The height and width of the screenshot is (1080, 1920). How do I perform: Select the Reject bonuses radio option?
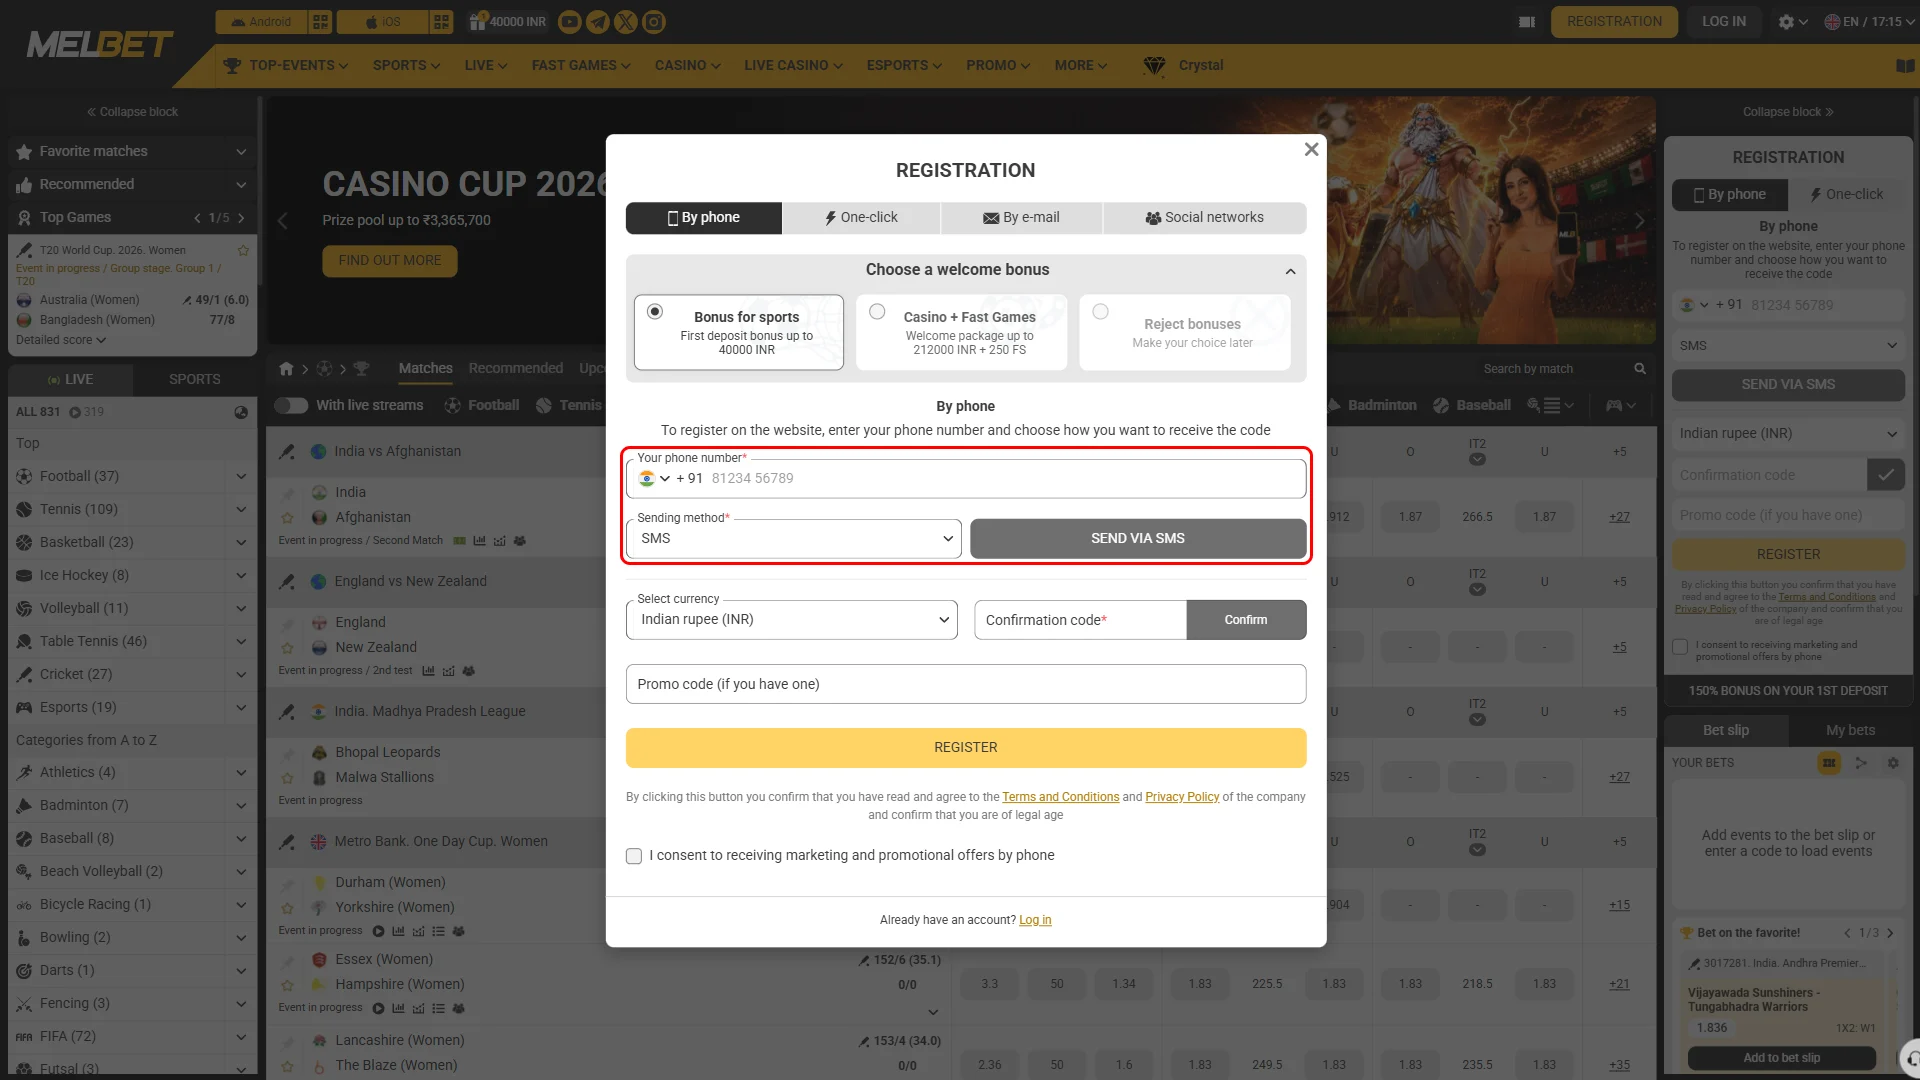[1100, 312]
